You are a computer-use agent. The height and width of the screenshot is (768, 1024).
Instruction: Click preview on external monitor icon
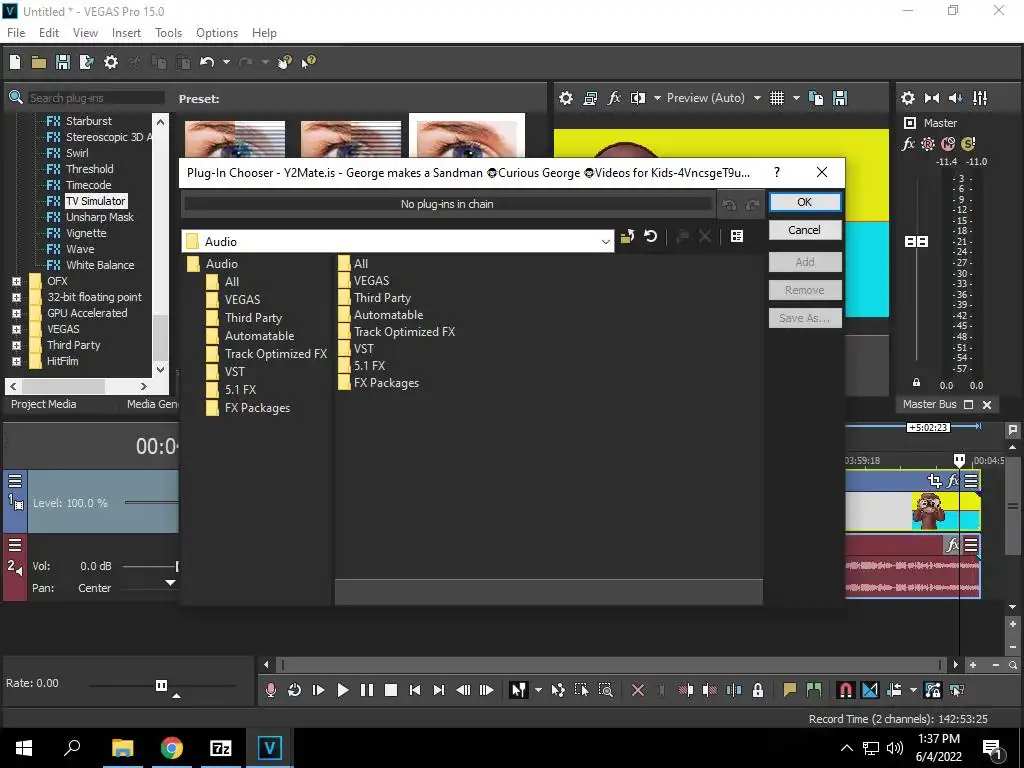point(590,98)
